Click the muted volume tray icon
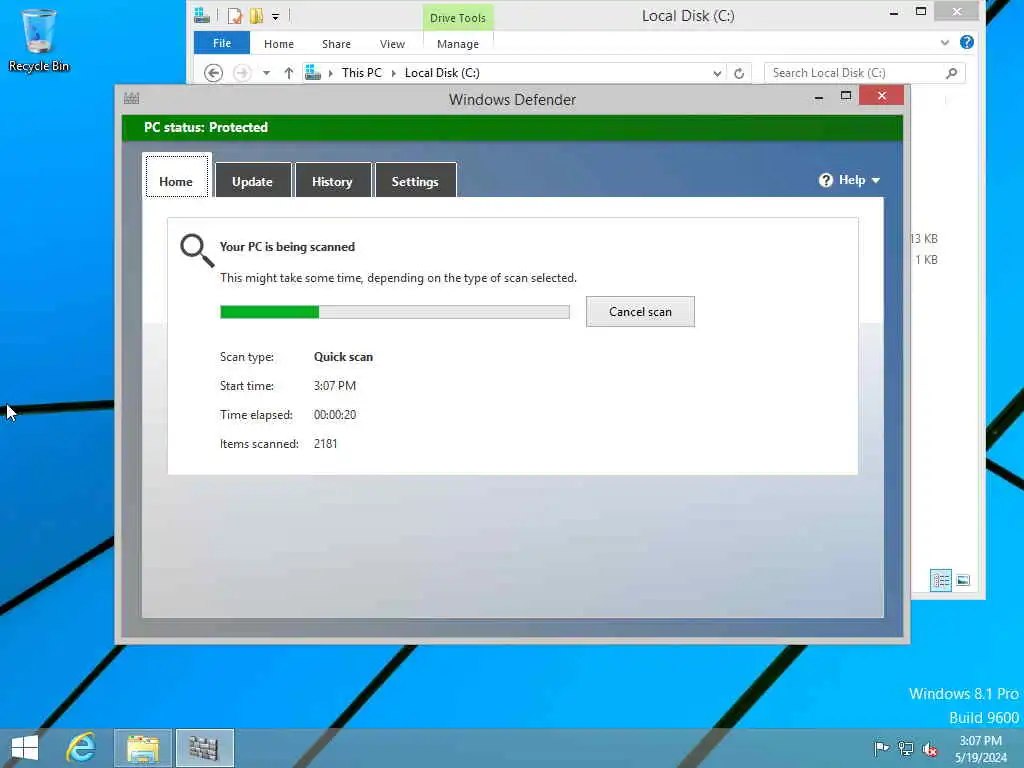Viewport: 1024px width, 768px height. (x=930, y=749)
